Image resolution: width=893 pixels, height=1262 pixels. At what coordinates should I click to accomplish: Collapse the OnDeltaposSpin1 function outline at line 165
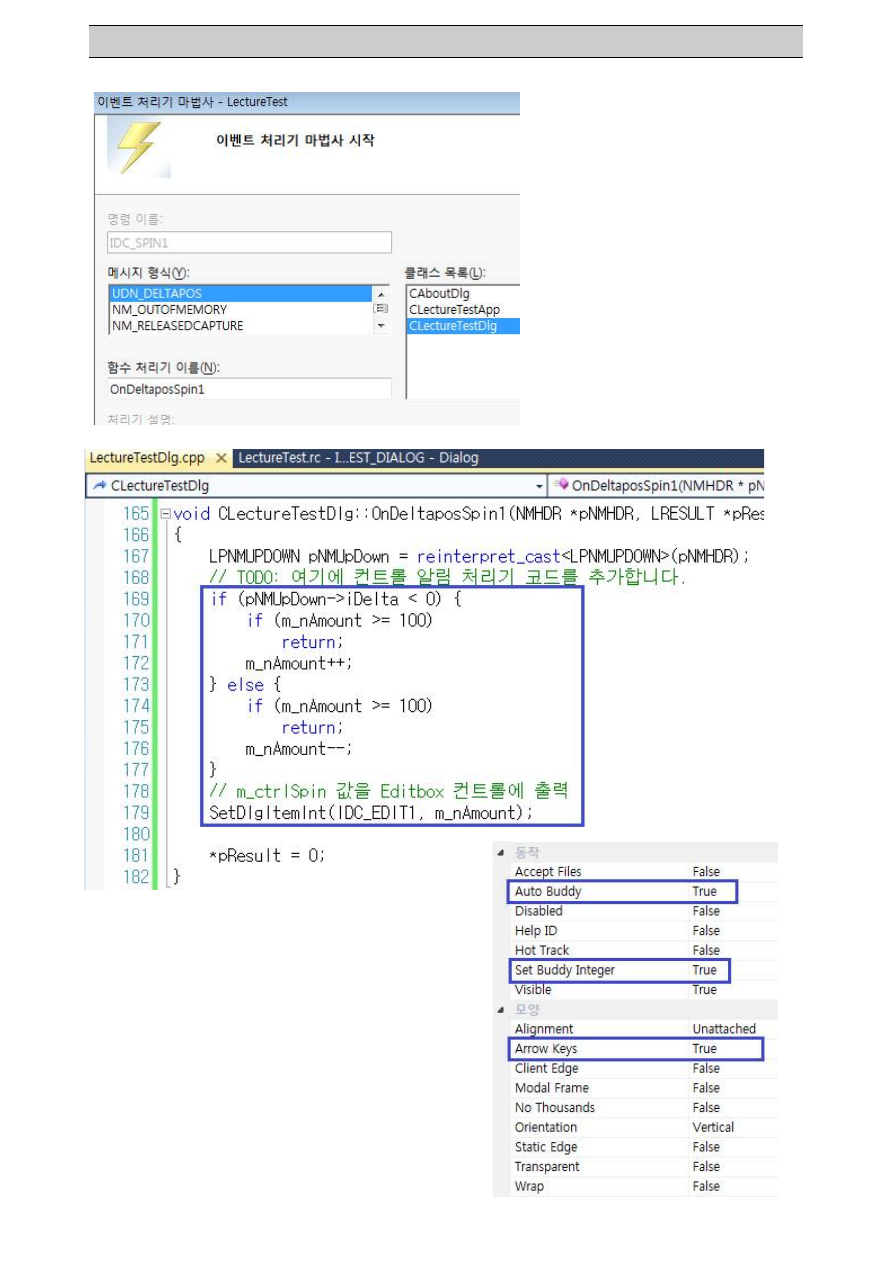click(x=164, y=514)
